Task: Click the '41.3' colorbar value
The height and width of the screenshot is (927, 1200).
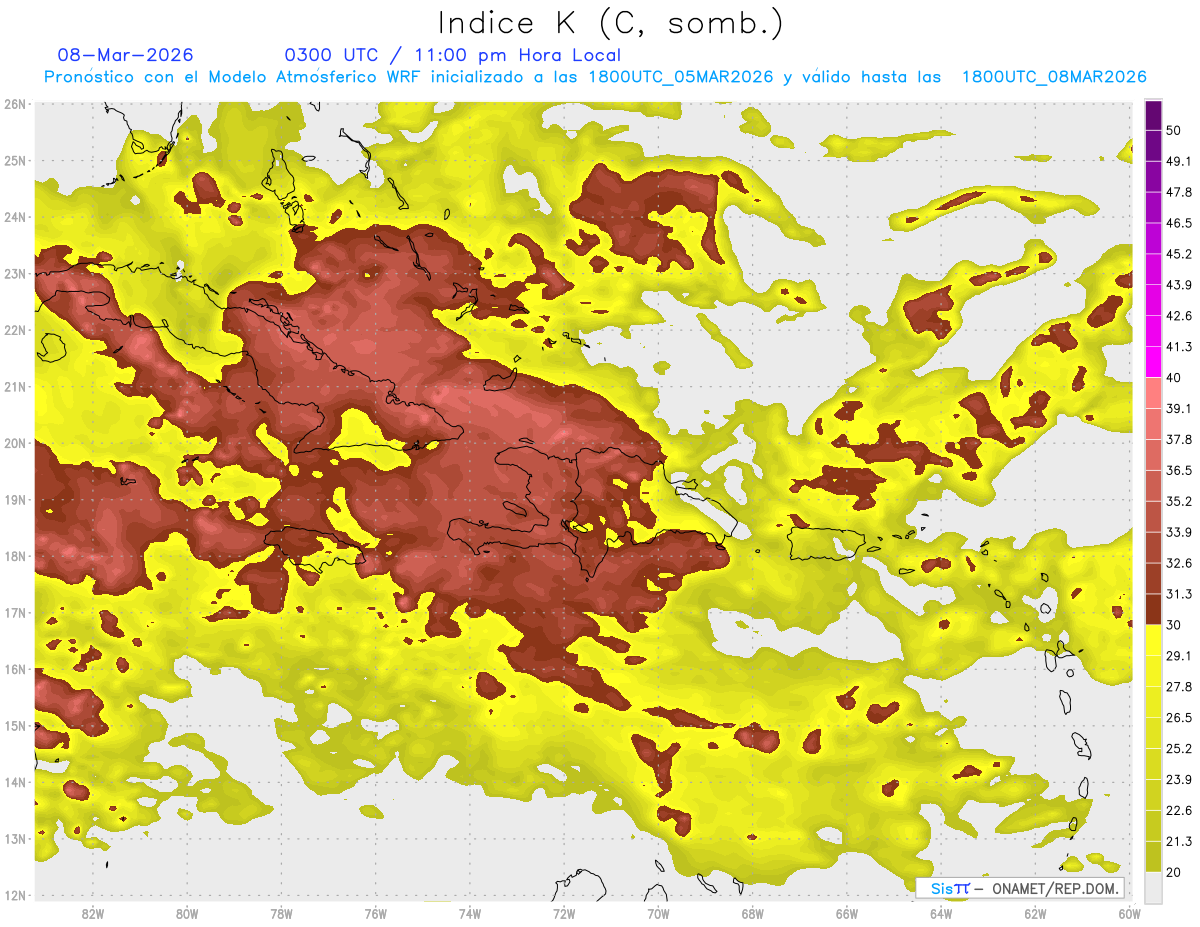Action: [1178, 347]
